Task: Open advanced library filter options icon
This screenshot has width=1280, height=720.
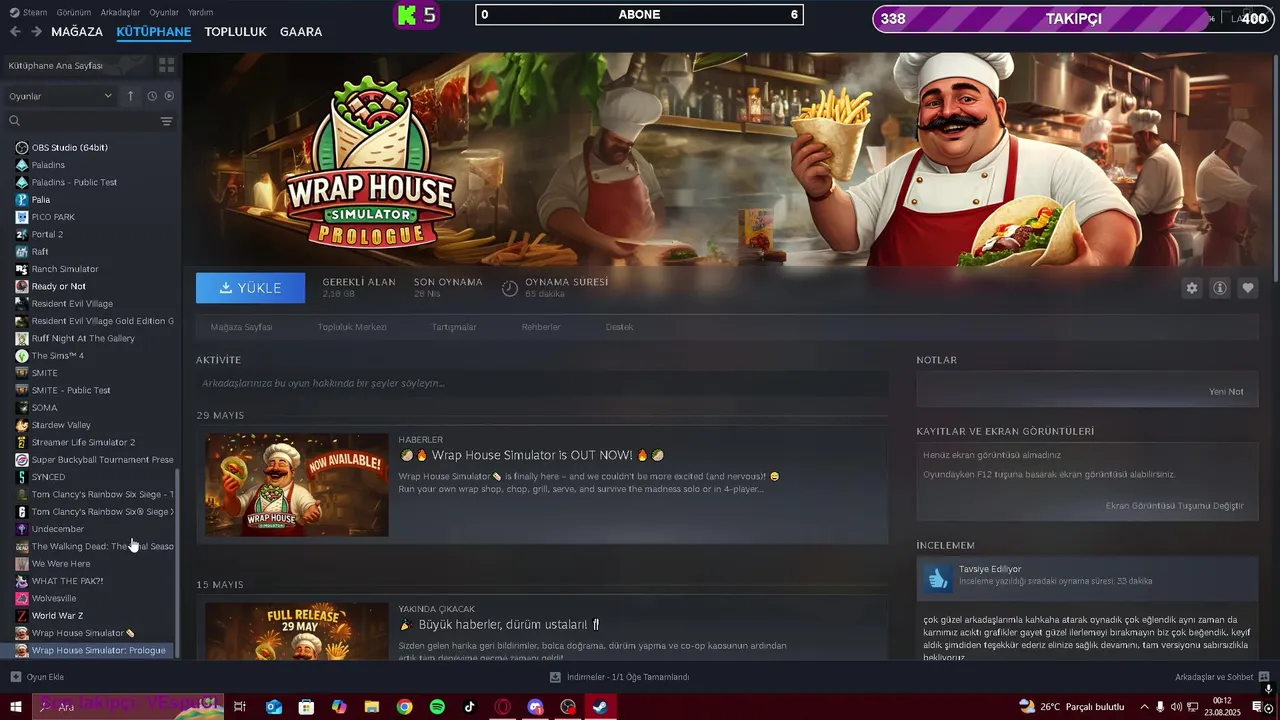Action: coord(166,121)
